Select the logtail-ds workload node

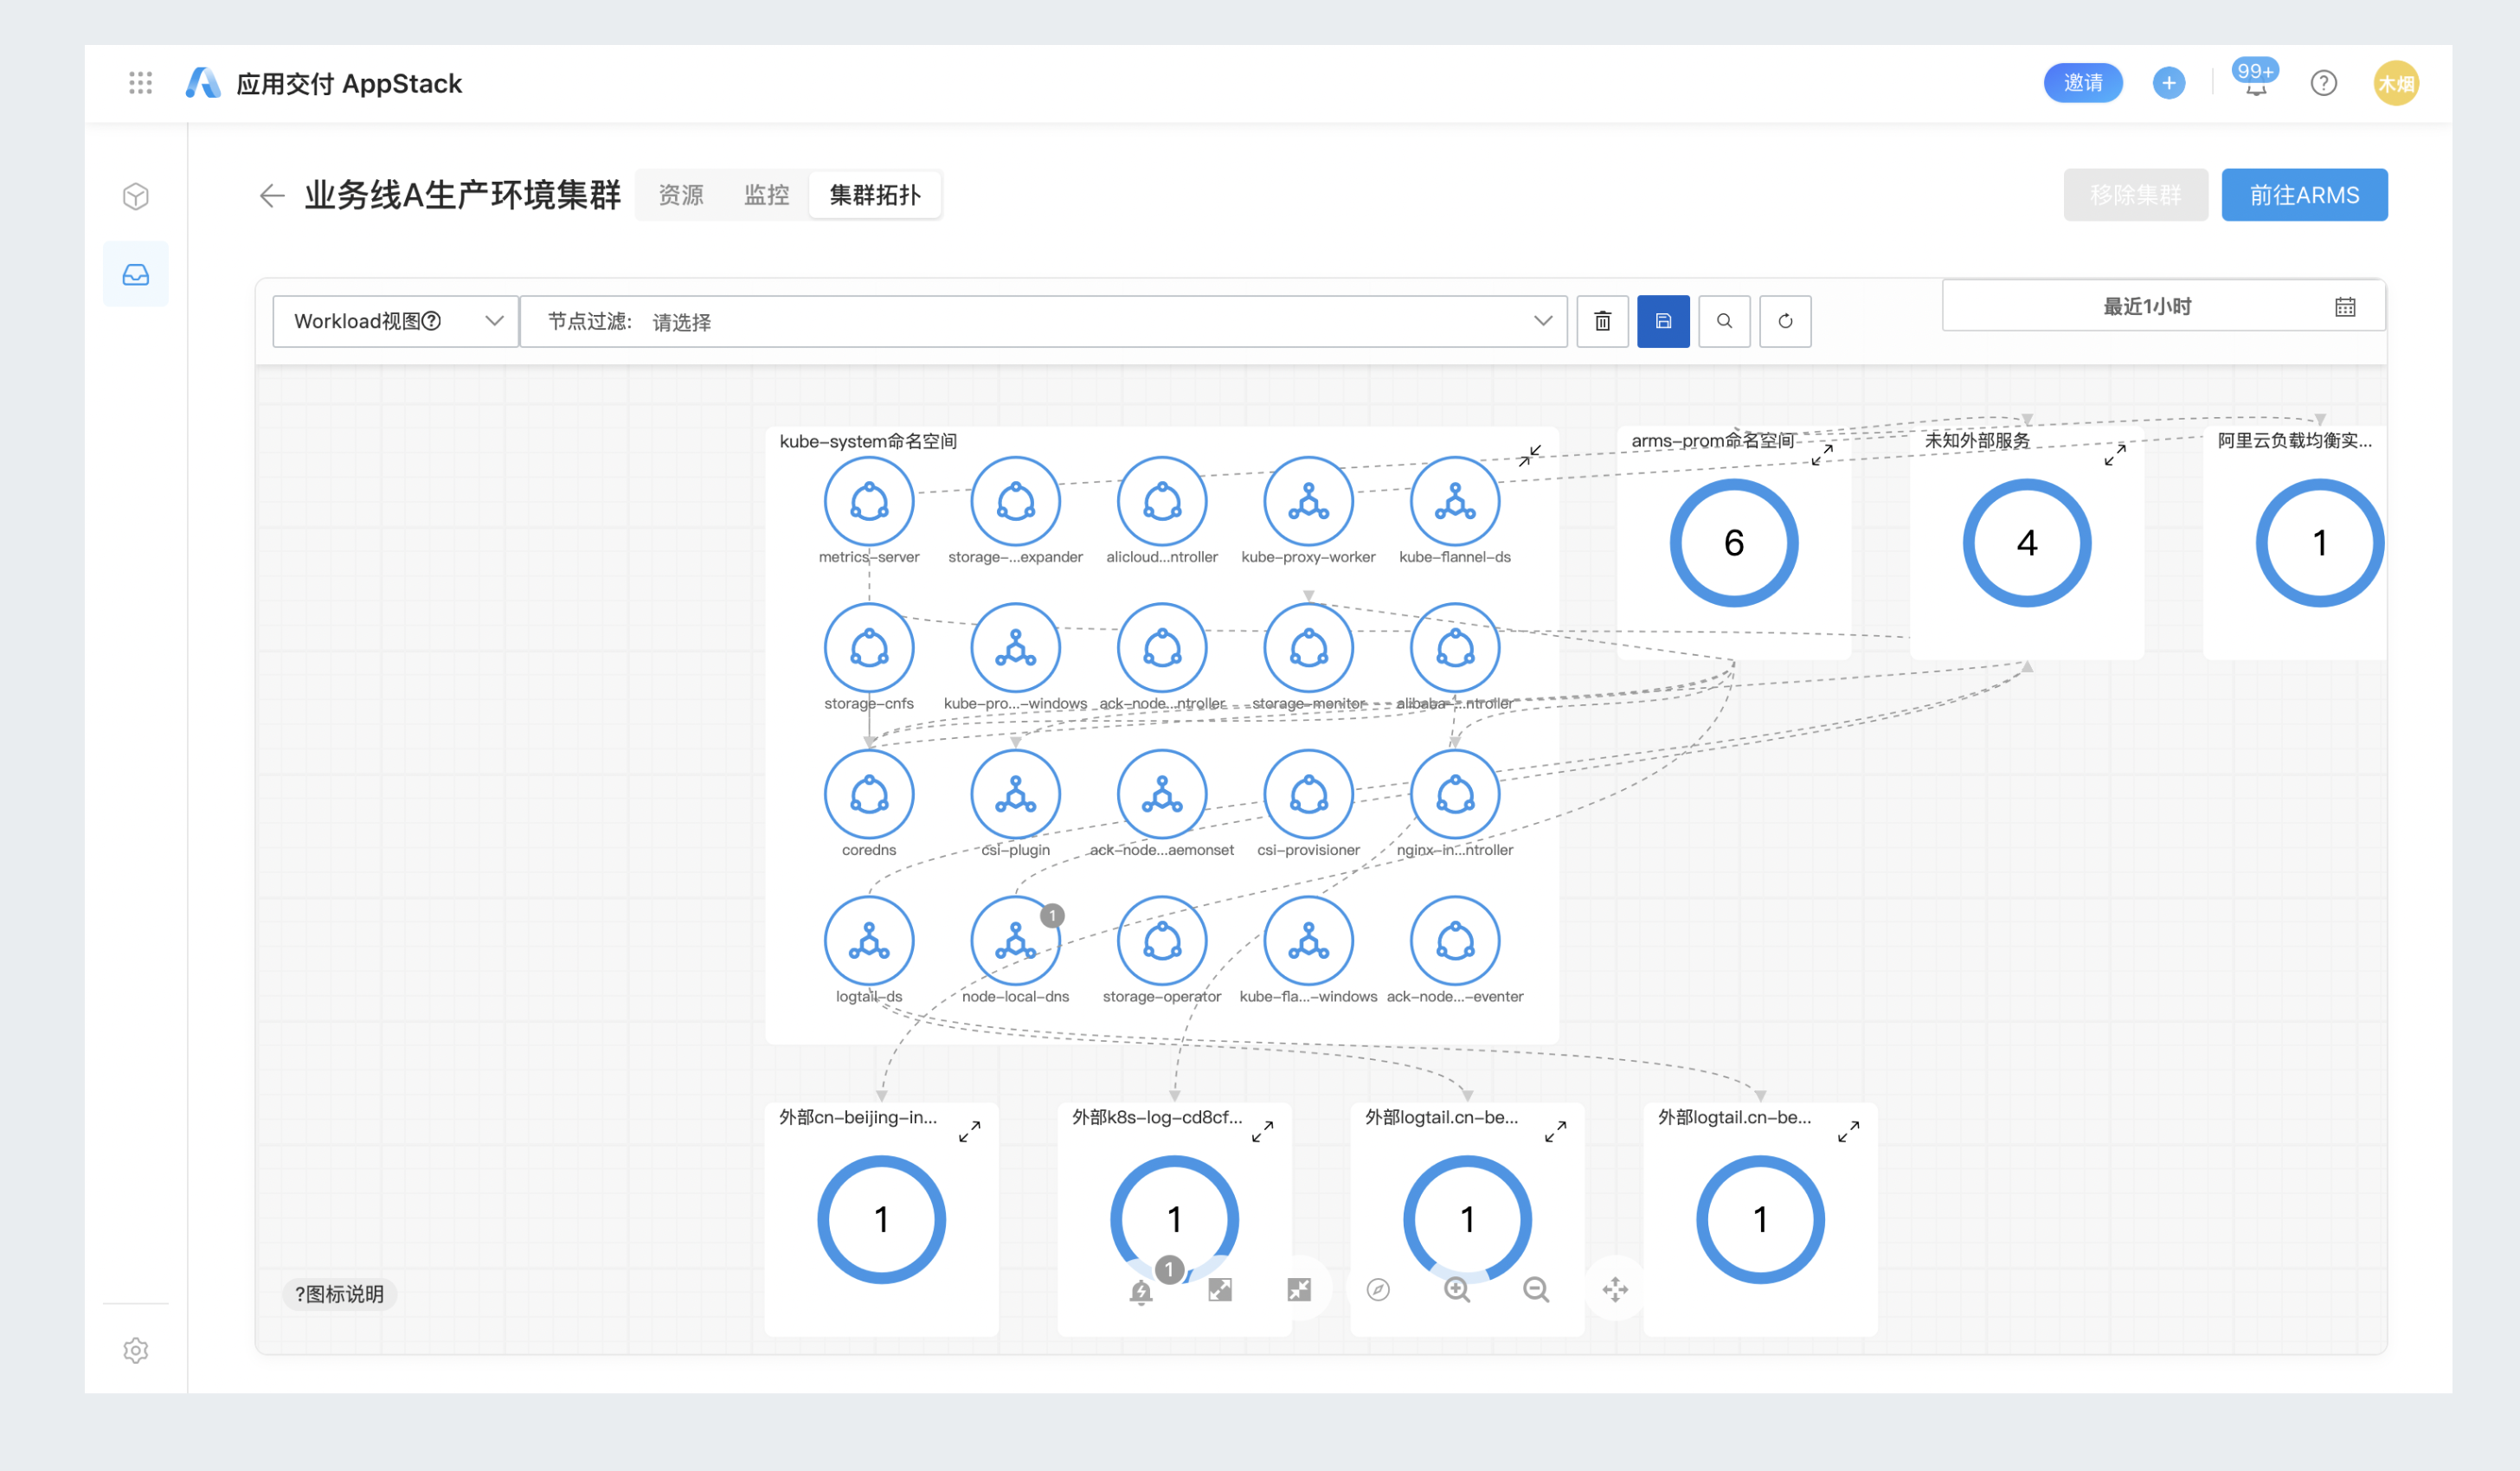tap(869, 941)
